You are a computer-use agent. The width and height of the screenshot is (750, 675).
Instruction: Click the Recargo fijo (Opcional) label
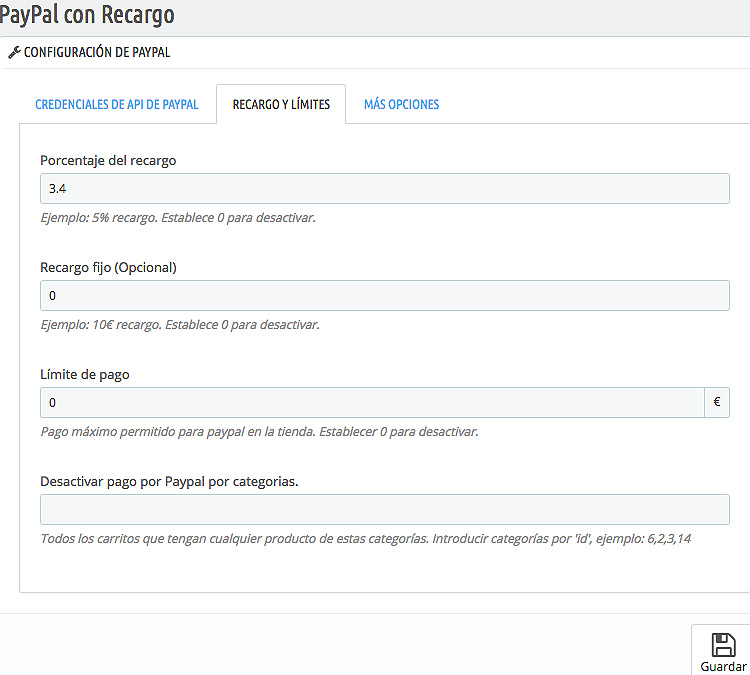[108, 267]
